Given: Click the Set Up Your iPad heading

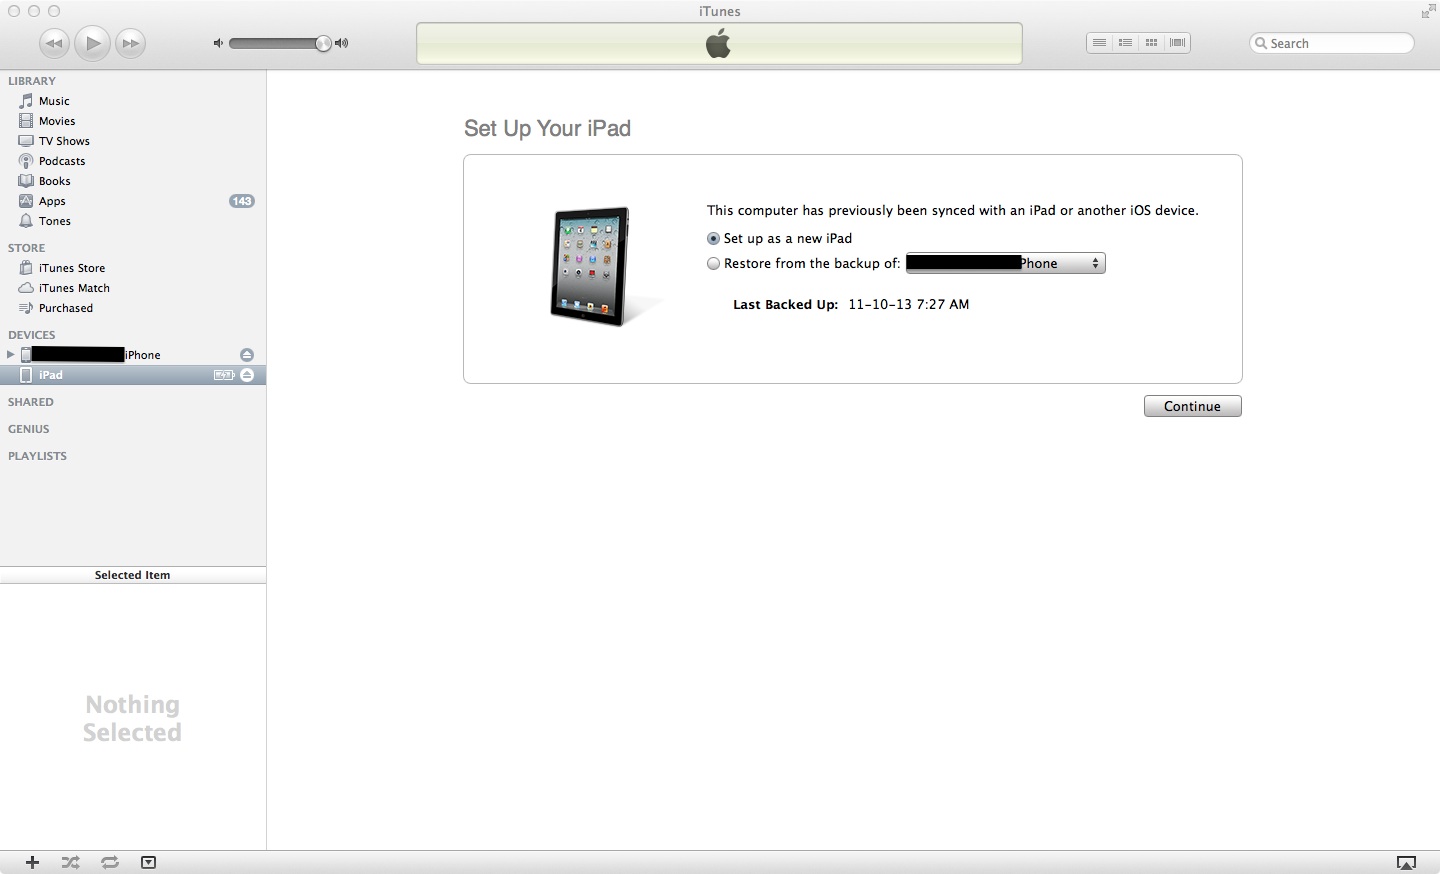Looking at the screenshot, I should point(547,129).
